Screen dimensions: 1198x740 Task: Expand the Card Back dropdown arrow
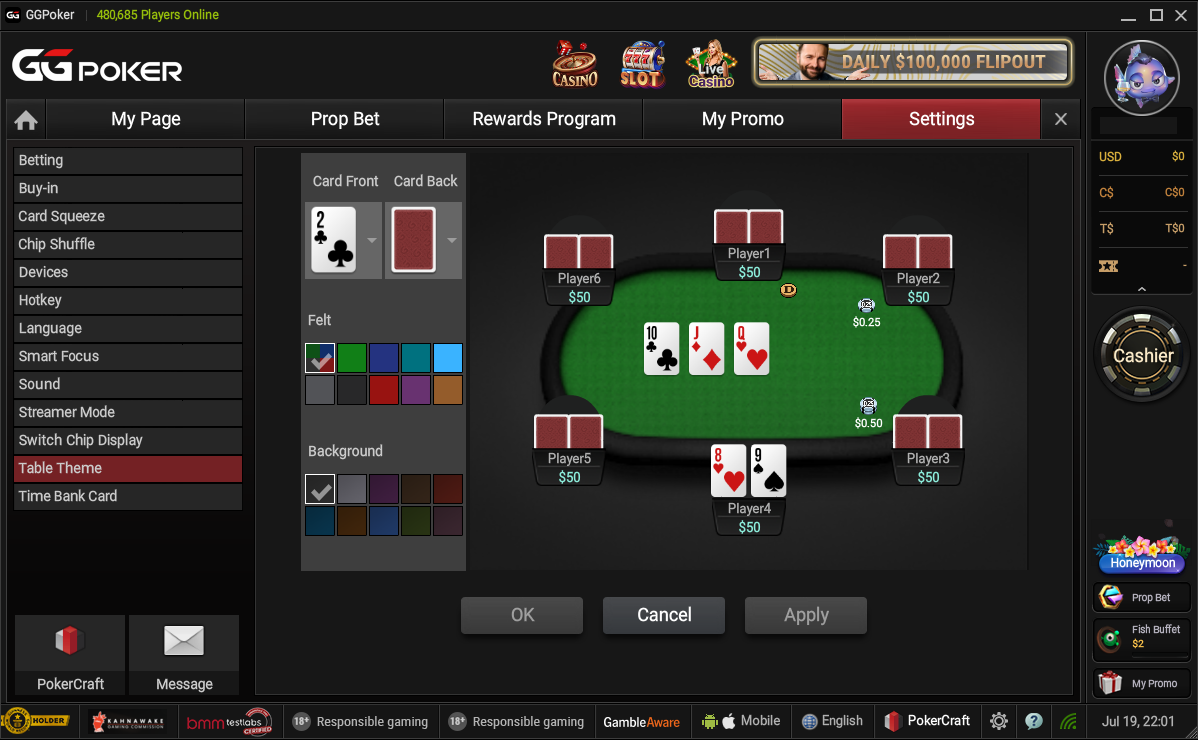click(x=452, y=240)
